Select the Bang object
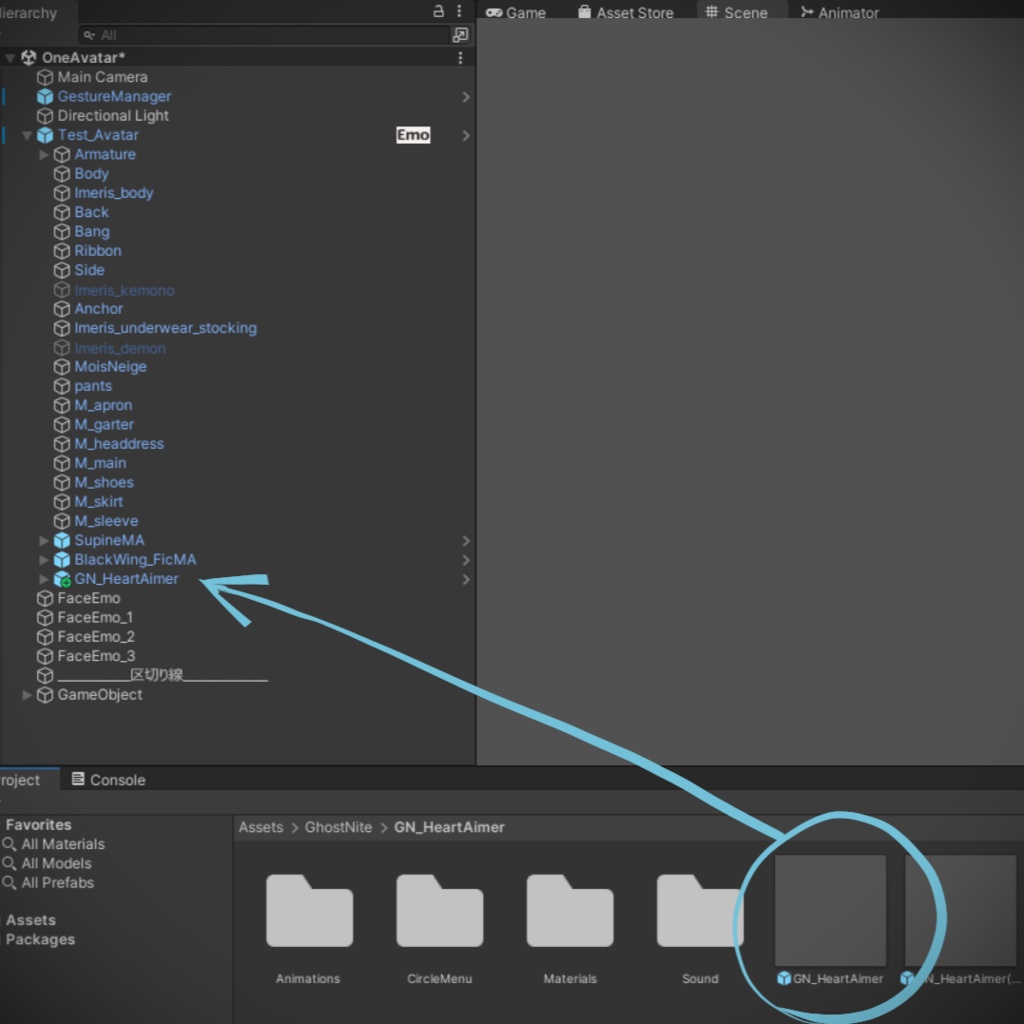 click(92, 232)
